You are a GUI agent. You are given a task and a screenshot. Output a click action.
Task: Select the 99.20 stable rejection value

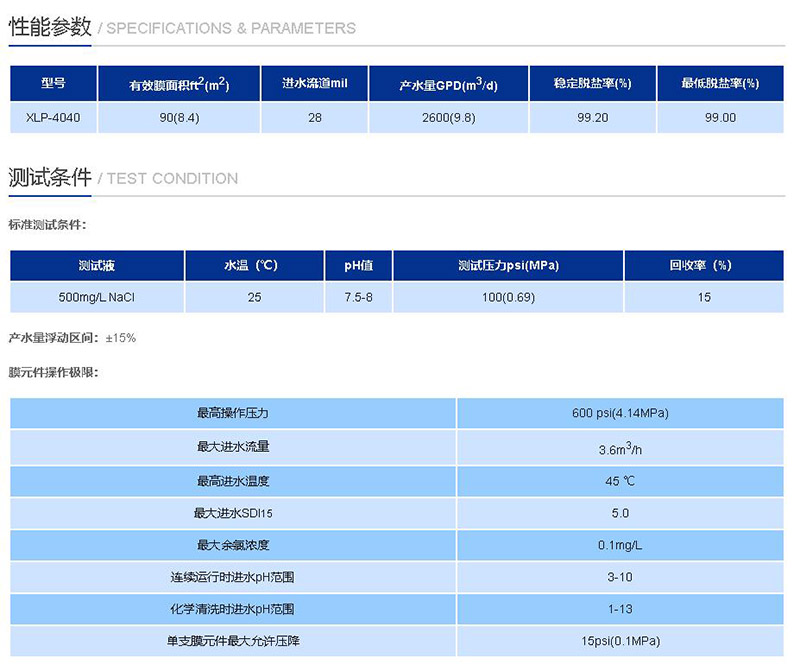[591, 118]
